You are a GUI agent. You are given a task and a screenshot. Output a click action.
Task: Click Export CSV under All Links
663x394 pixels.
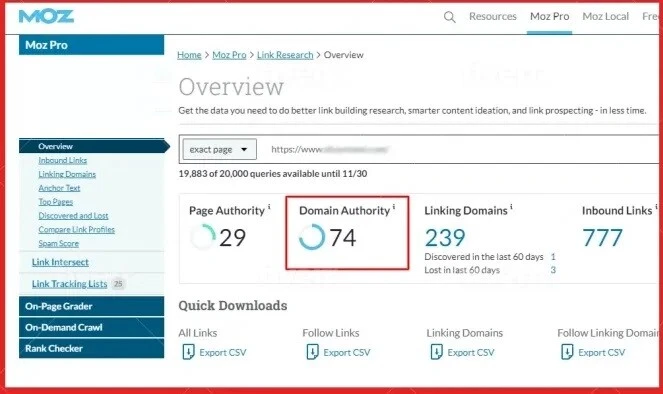tap(223, 352)
